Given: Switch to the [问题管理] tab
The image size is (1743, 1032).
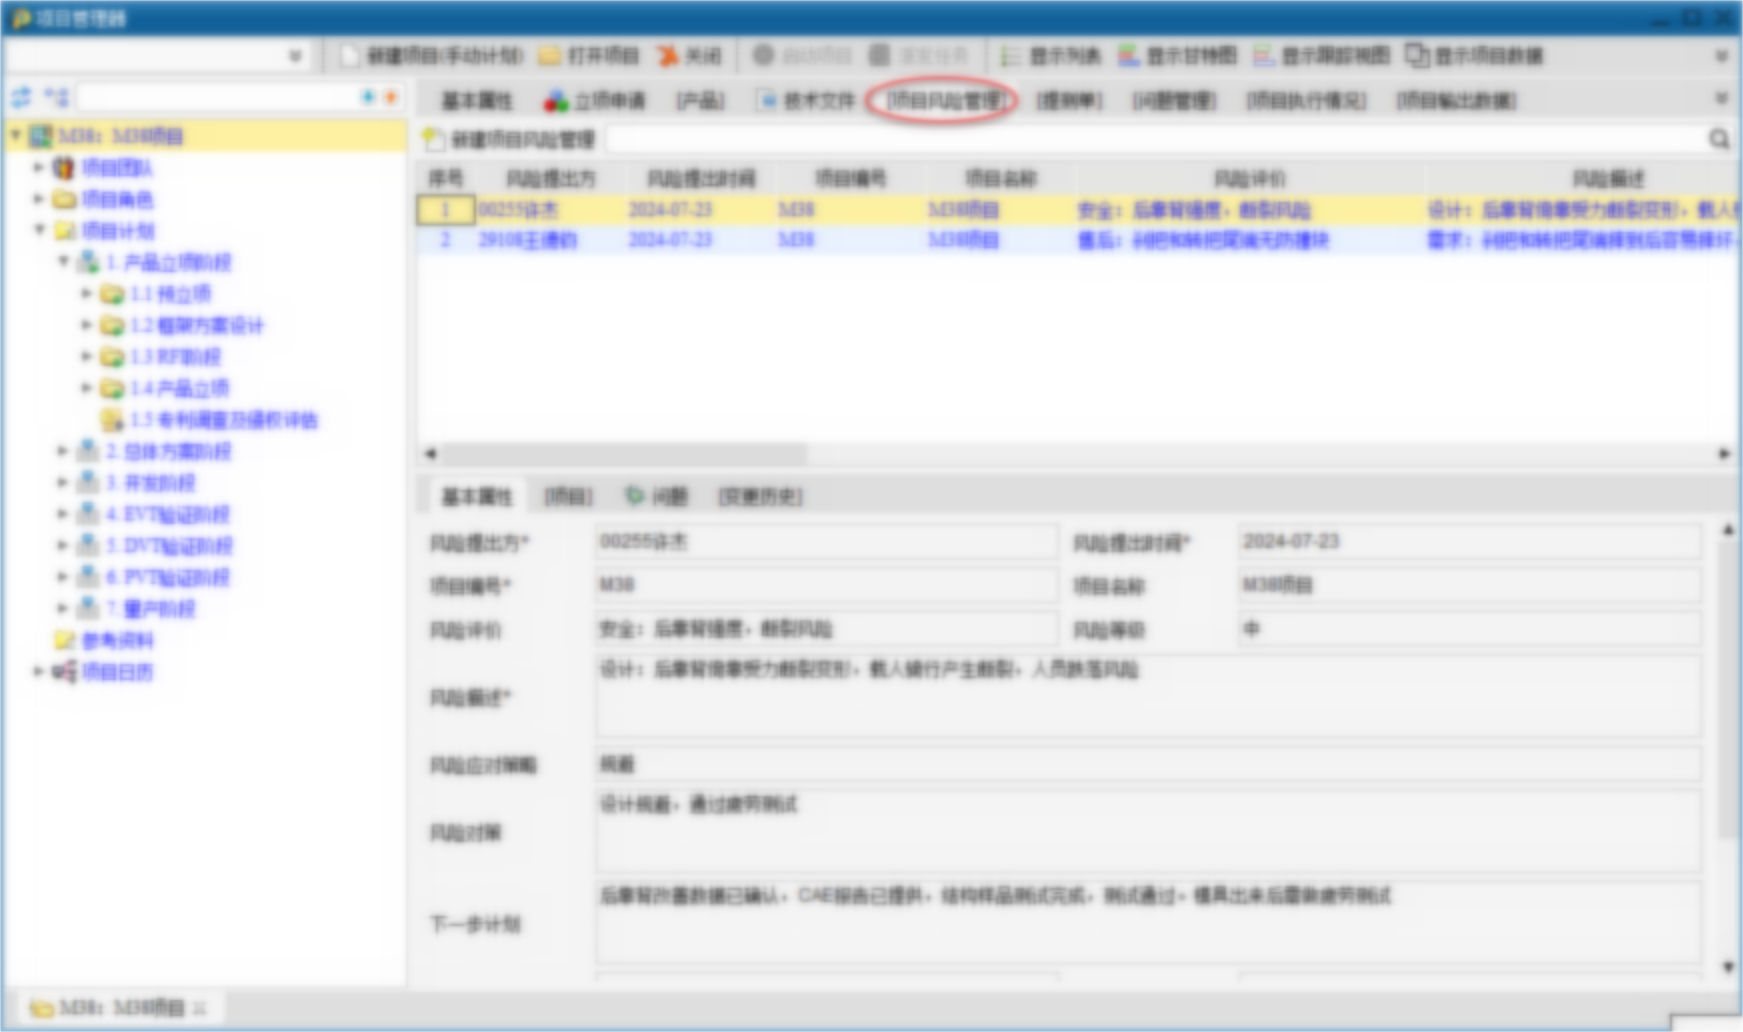Looking at the screenshot, I should [1174, 101].
